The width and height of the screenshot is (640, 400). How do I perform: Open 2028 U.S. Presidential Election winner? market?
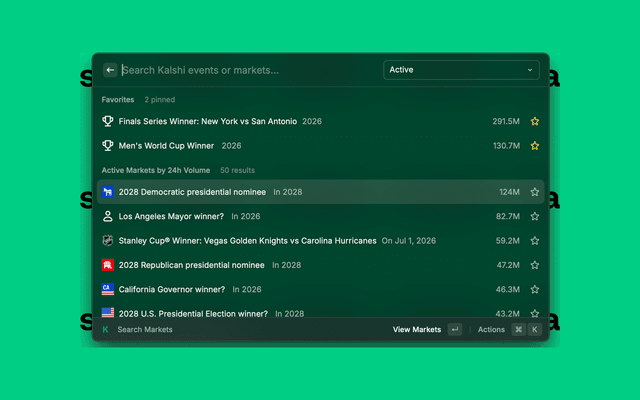click(x=321, y=311)
